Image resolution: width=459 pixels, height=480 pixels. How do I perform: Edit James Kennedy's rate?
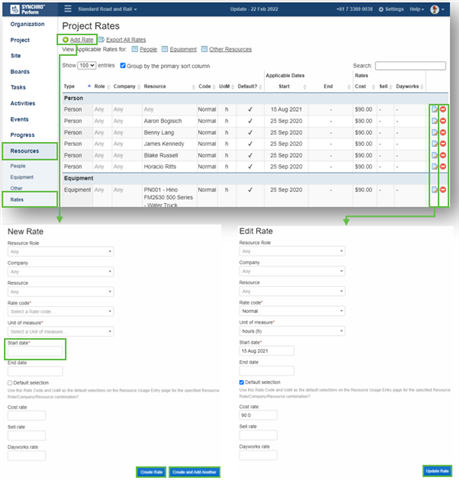point(434,144)
